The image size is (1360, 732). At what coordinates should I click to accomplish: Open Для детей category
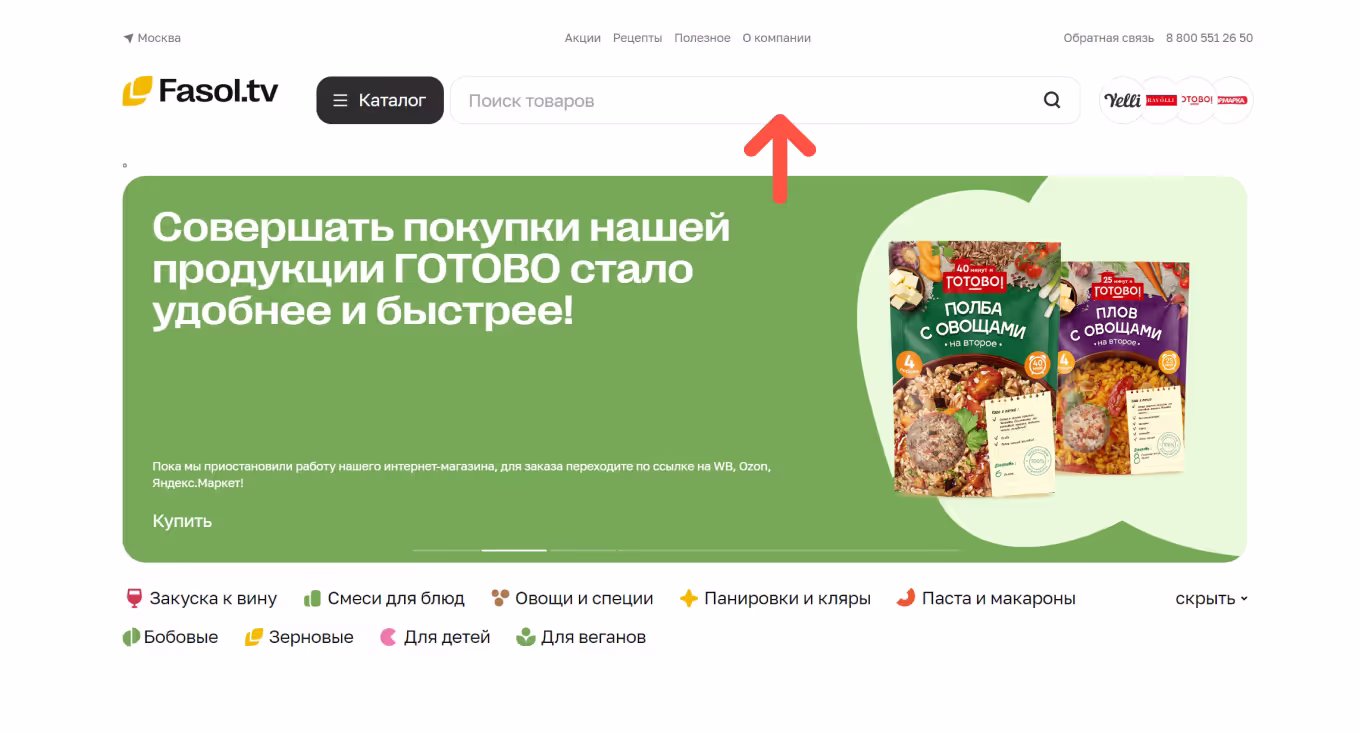tap(435, 637)
